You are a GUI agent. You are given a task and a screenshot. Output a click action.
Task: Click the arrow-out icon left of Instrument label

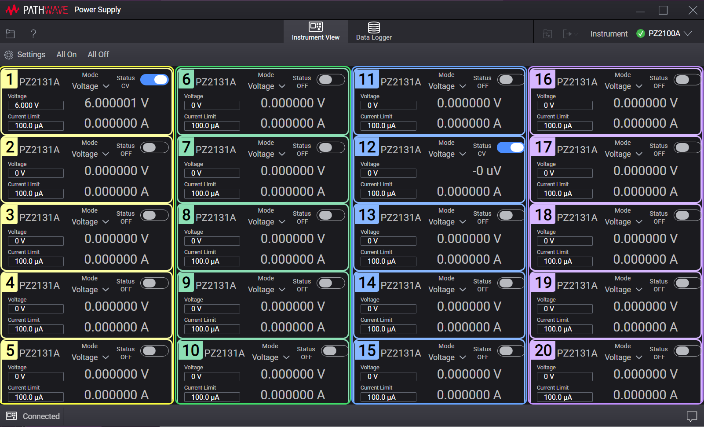pos(567,33)
